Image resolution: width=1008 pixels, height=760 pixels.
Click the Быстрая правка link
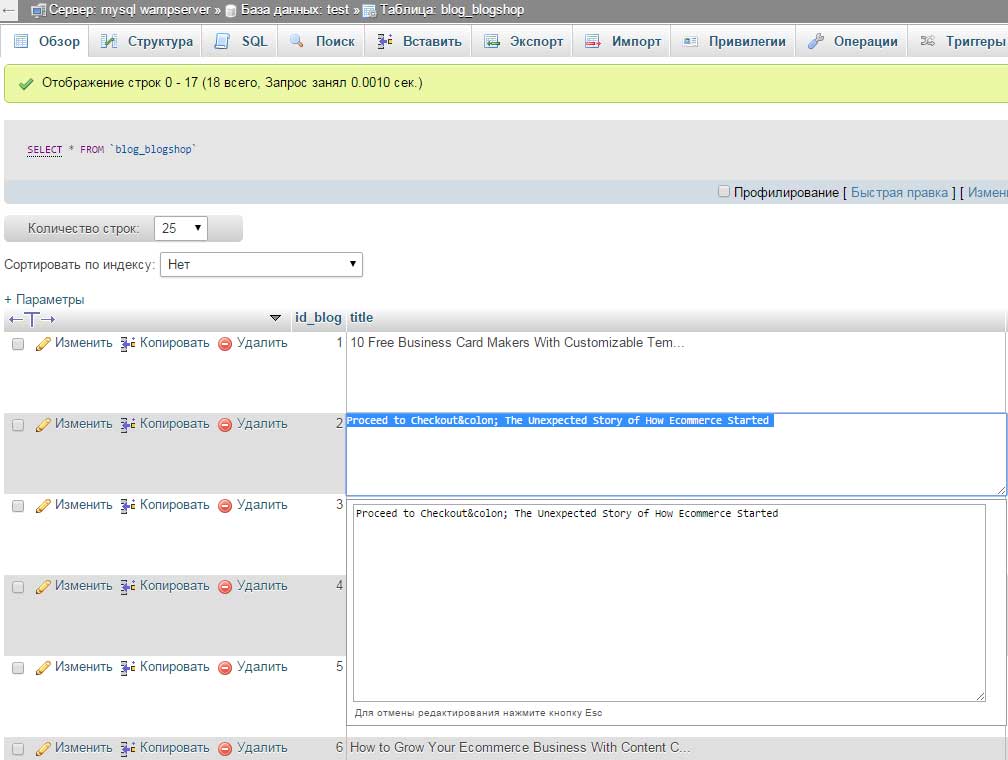[899, 192]
